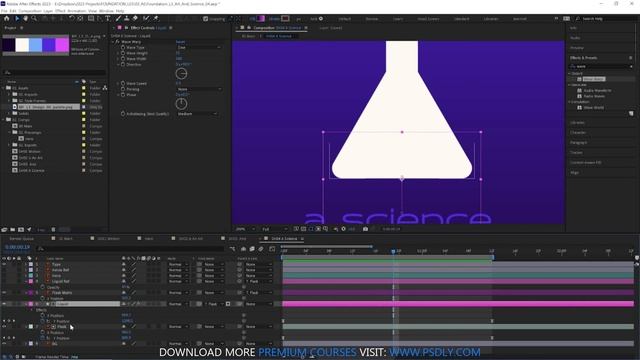Toggle timeline Motion Blur icon
640x360 pixels.
(x=261, y=249)
